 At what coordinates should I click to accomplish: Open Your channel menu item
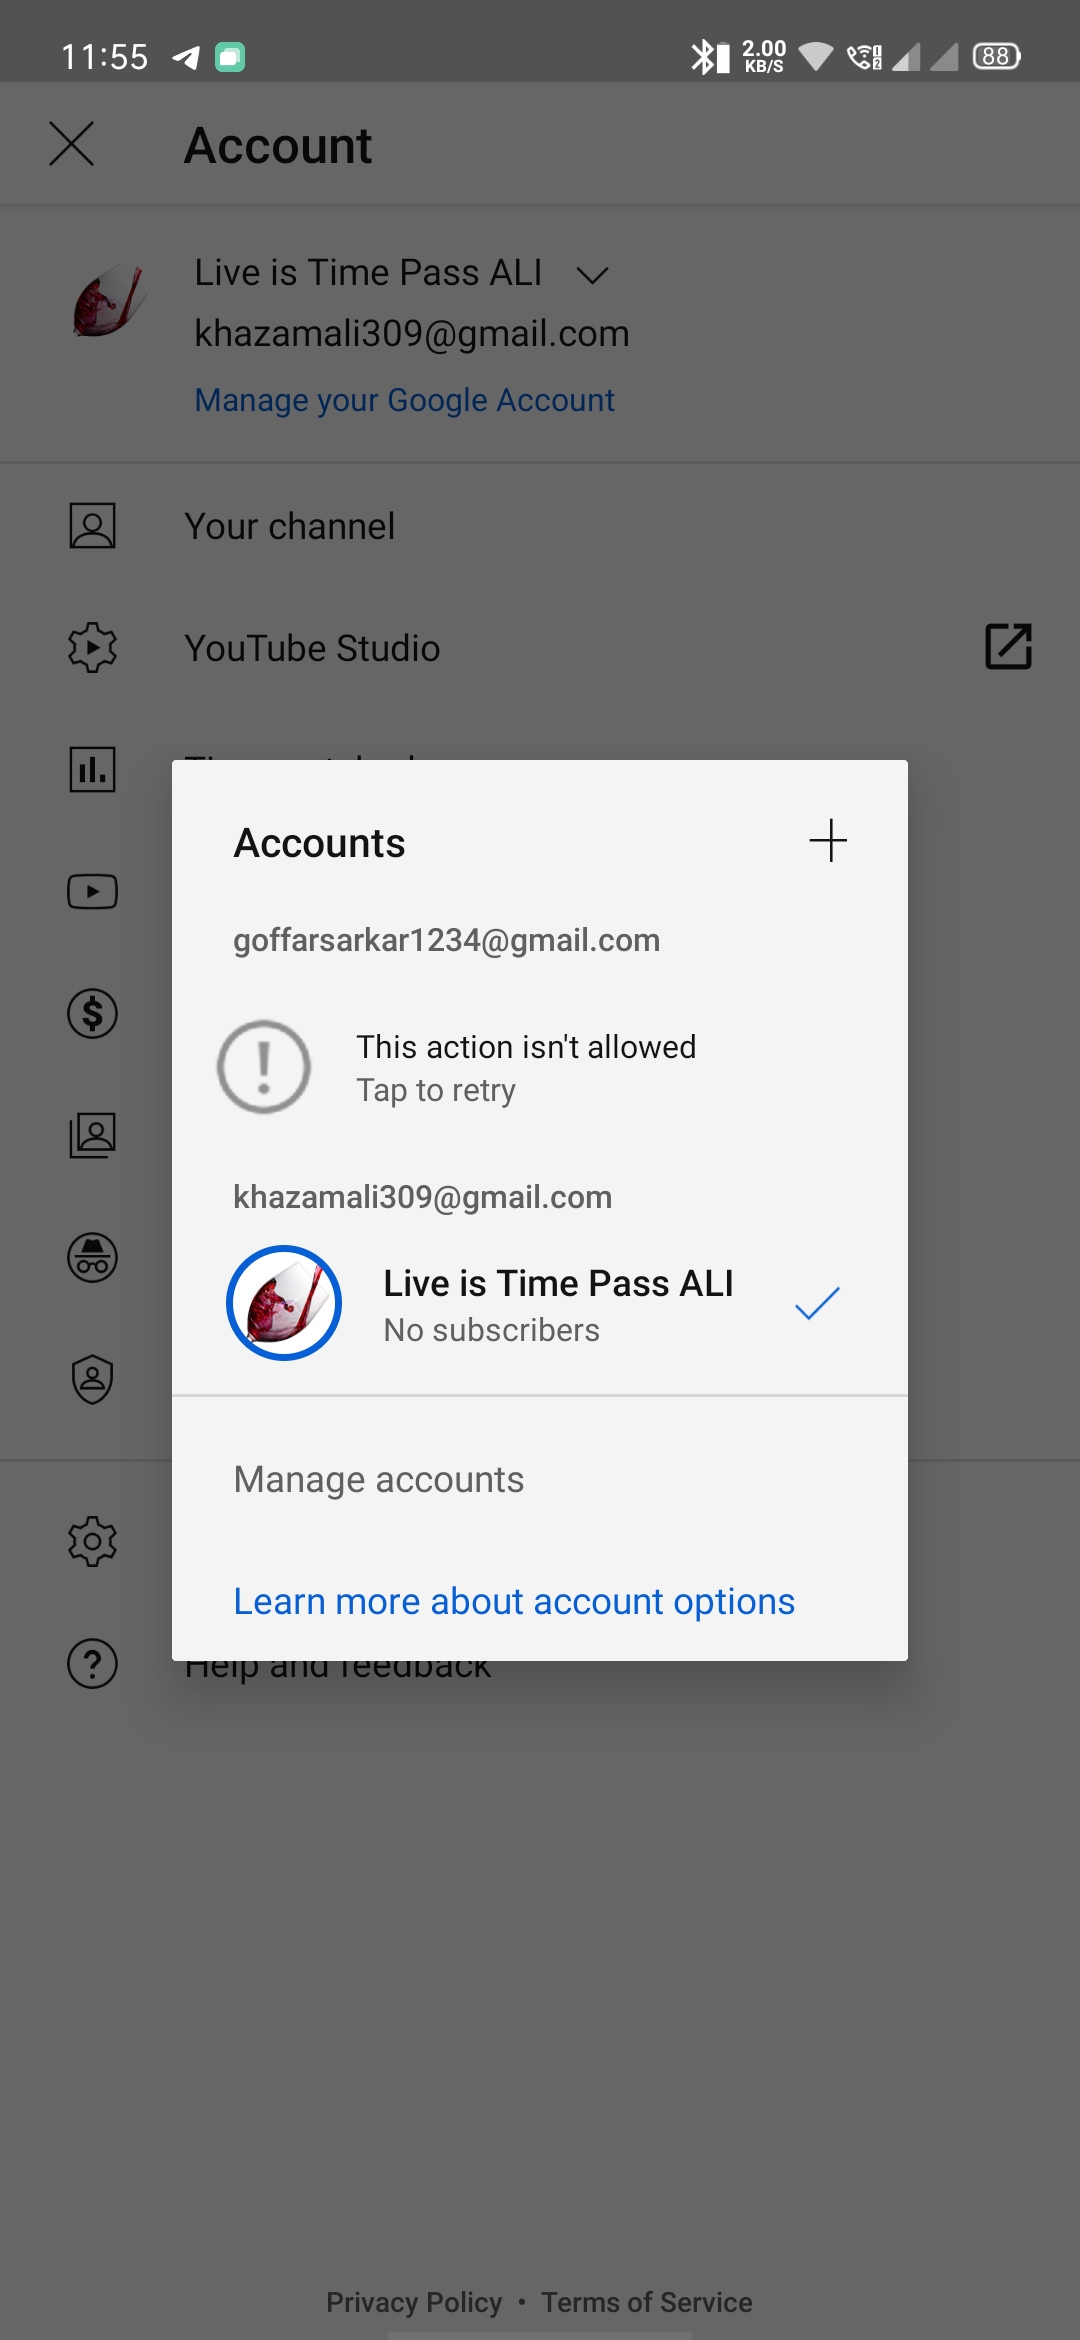tap(540, 526)
